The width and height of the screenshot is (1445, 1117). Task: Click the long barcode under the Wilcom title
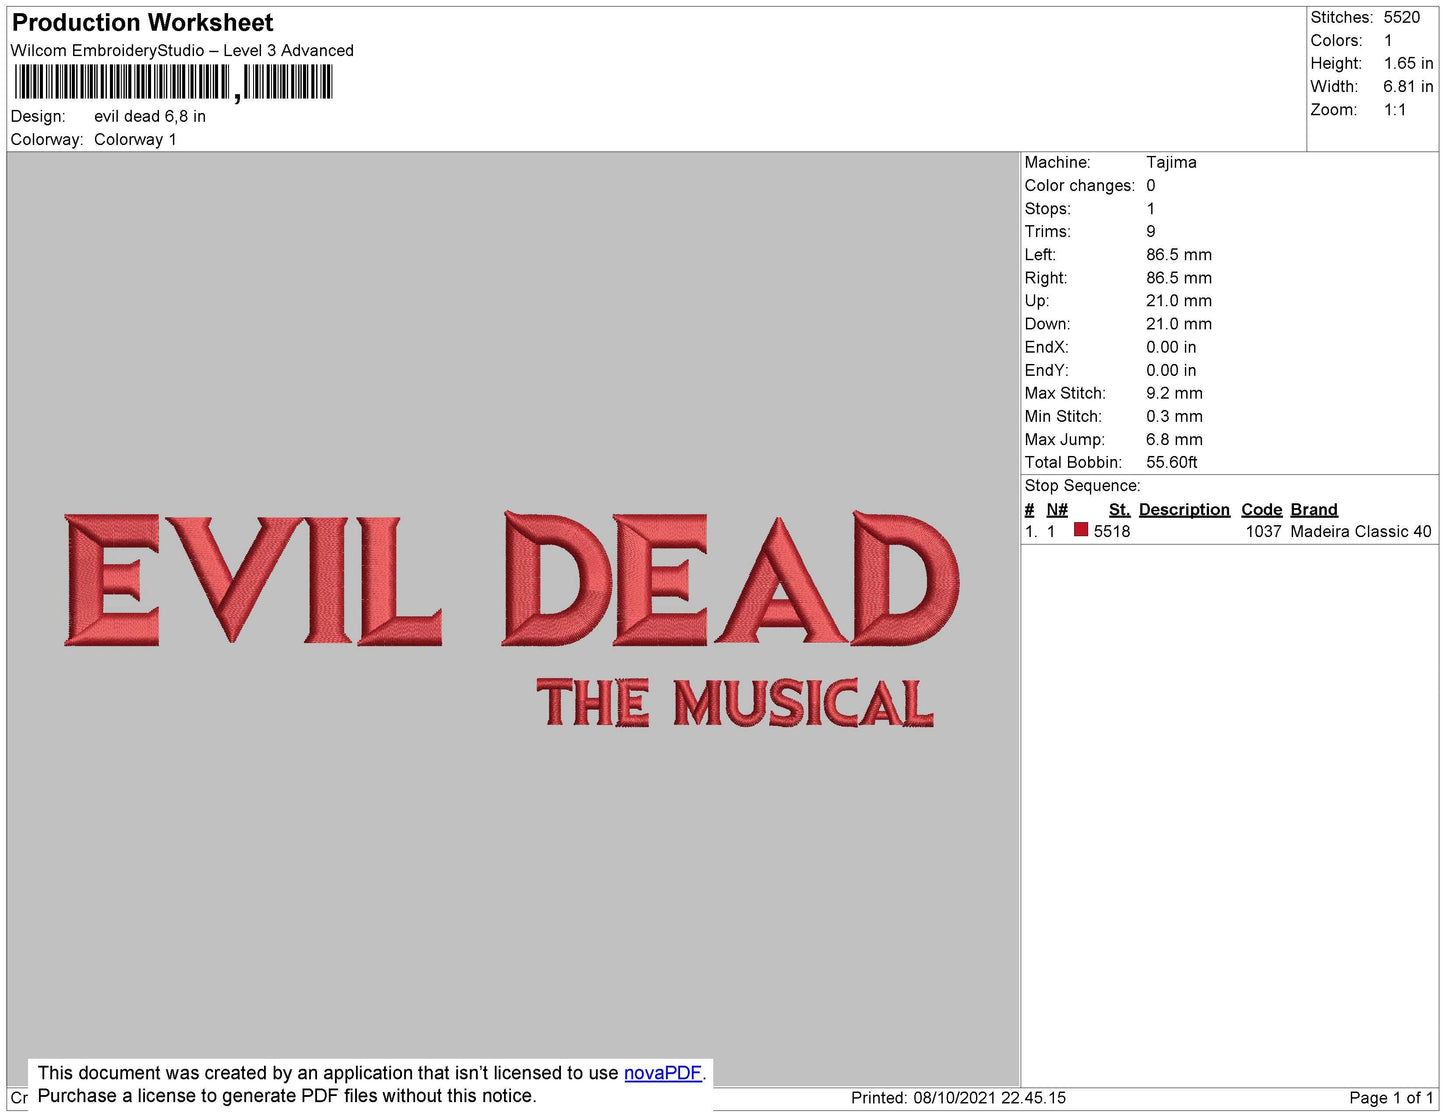coord(122,82)
